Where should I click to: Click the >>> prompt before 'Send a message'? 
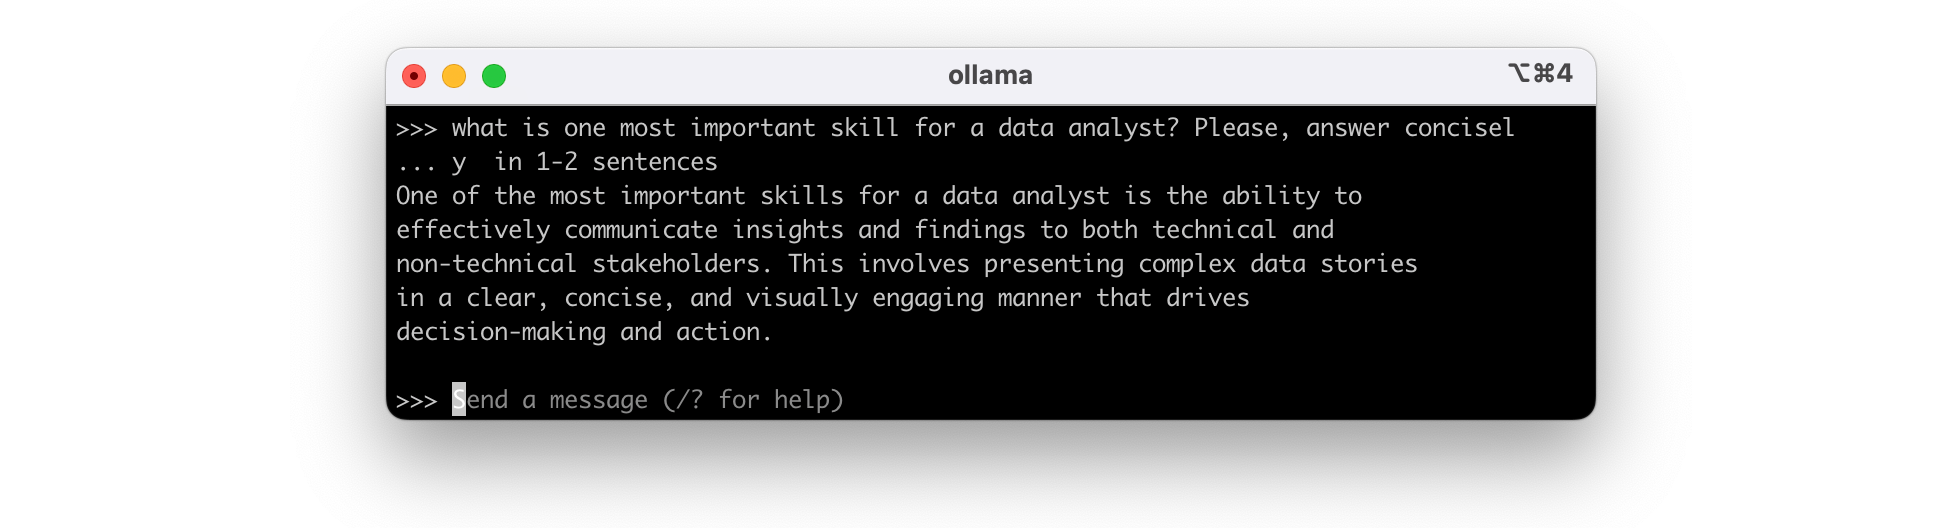click(416, 401)
